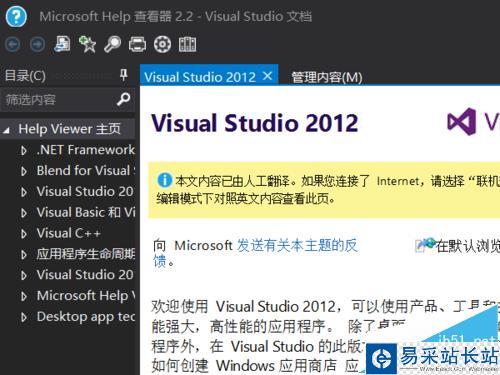Image resolution: width=500 pixels, height=375 pixels.
Task: Close the Visual Studio 2012 tab
Action: [267, 76]
